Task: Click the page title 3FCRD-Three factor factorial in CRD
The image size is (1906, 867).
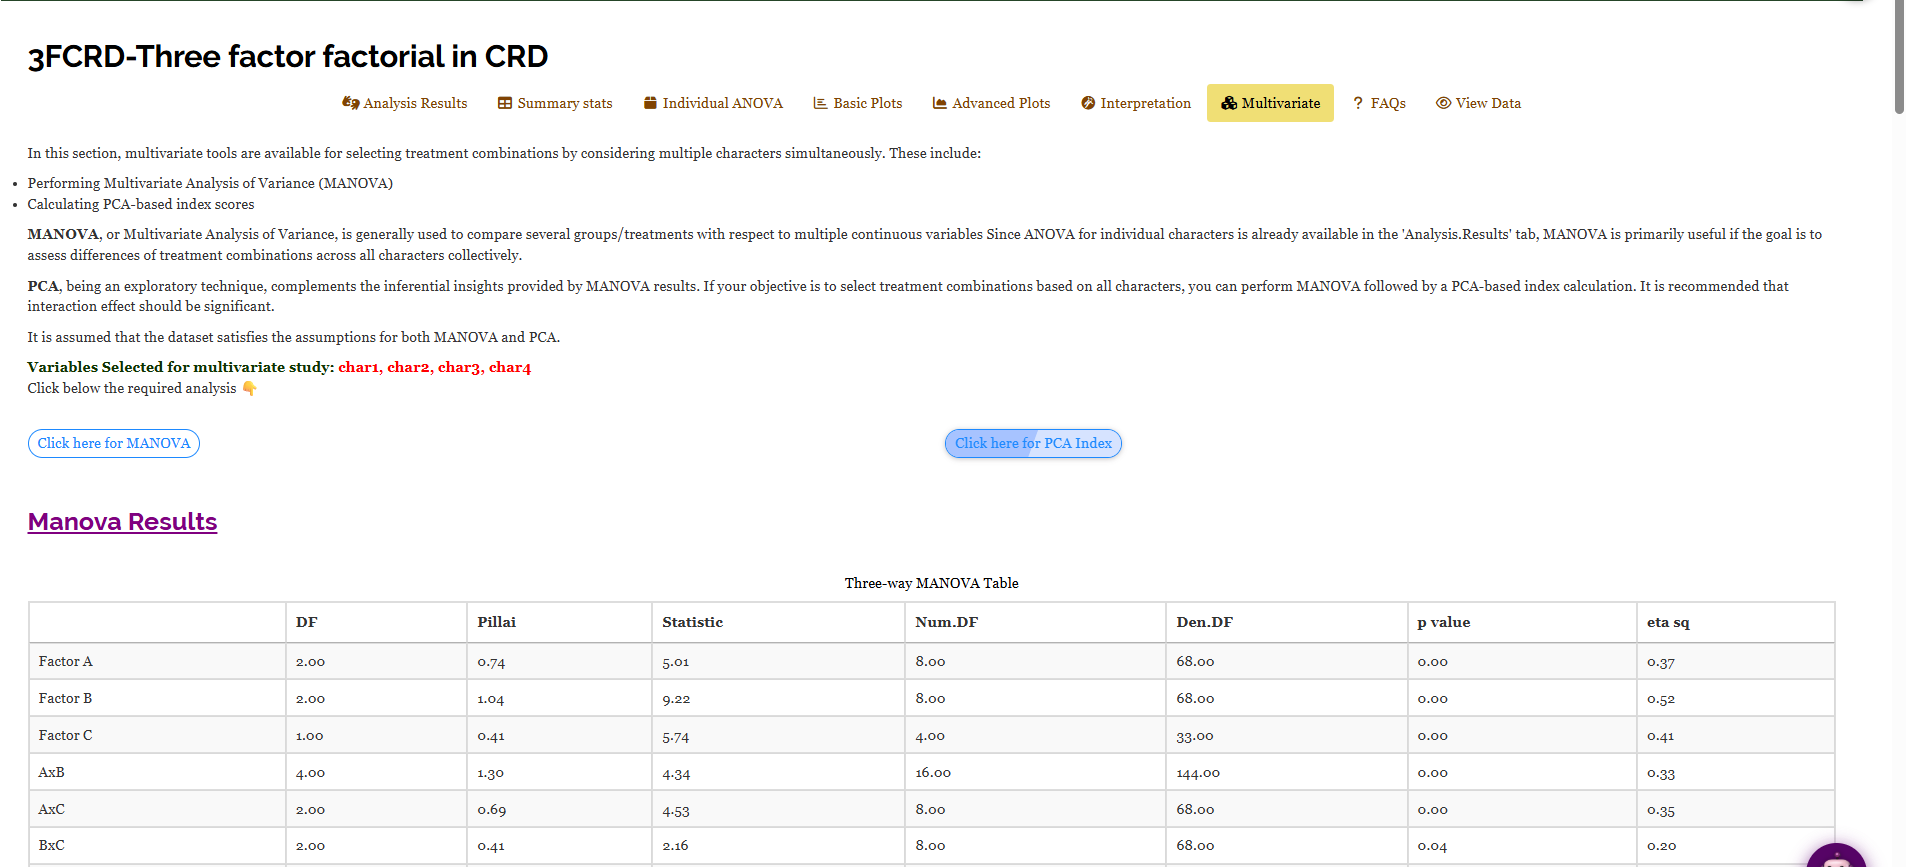Action: point(288,56)
